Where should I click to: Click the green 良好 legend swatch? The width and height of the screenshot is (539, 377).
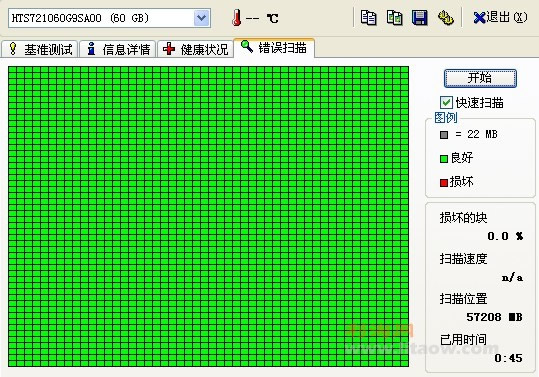(444, 158)
